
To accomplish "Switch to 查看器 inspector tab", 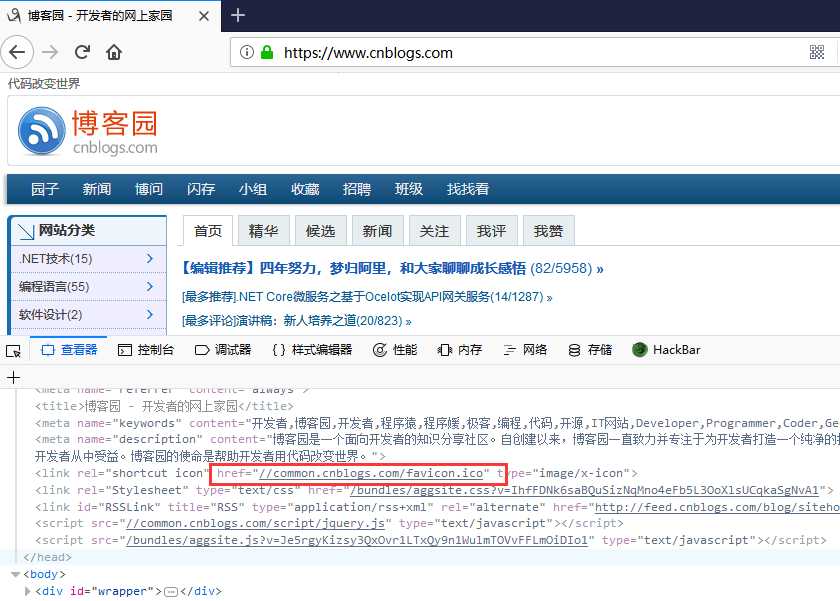I will click(x=69, y=350).
